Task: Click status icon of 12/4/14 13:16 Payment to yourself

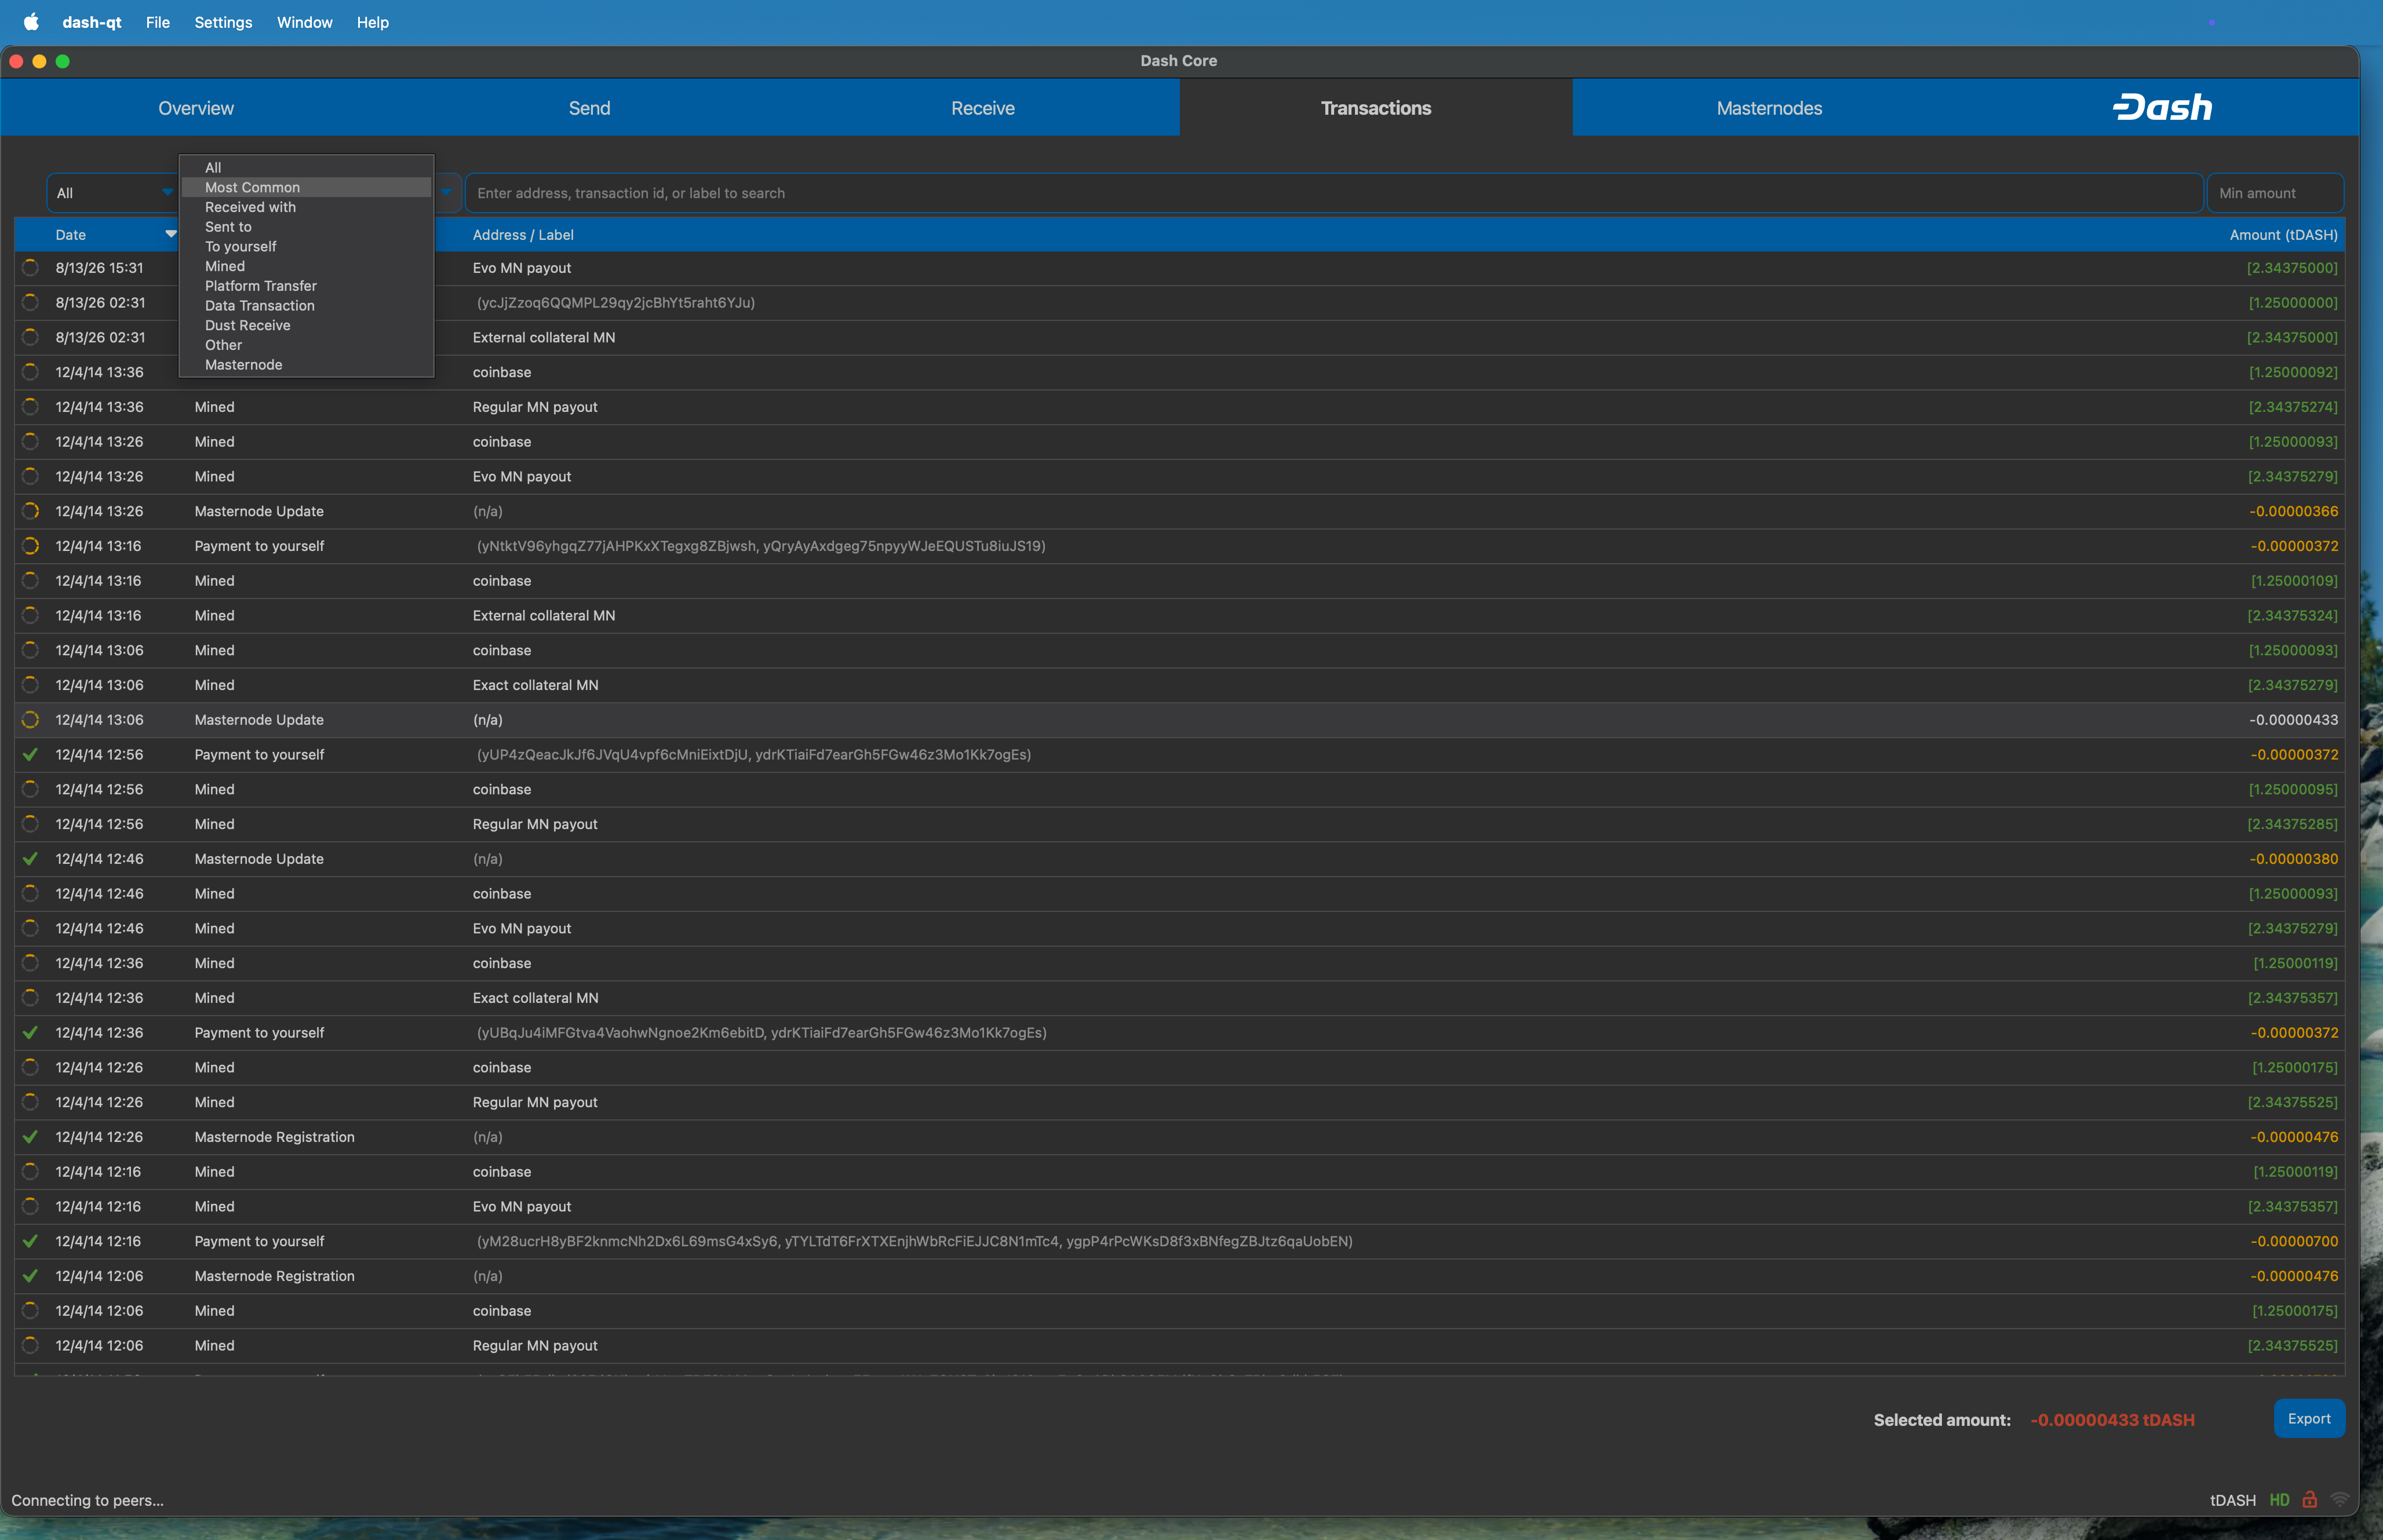Action: [x=31, y=546]
